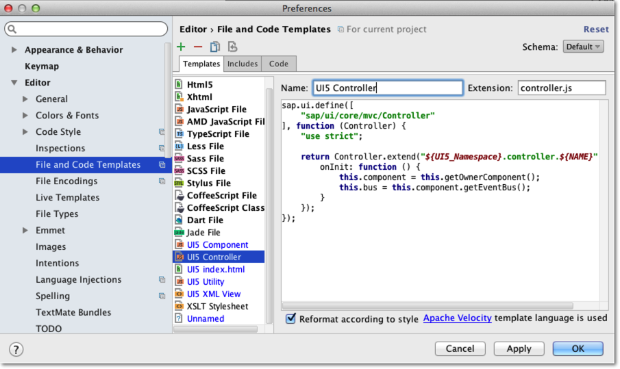Open the Live Templates settings page
The image size is (620, 369).
67,197
